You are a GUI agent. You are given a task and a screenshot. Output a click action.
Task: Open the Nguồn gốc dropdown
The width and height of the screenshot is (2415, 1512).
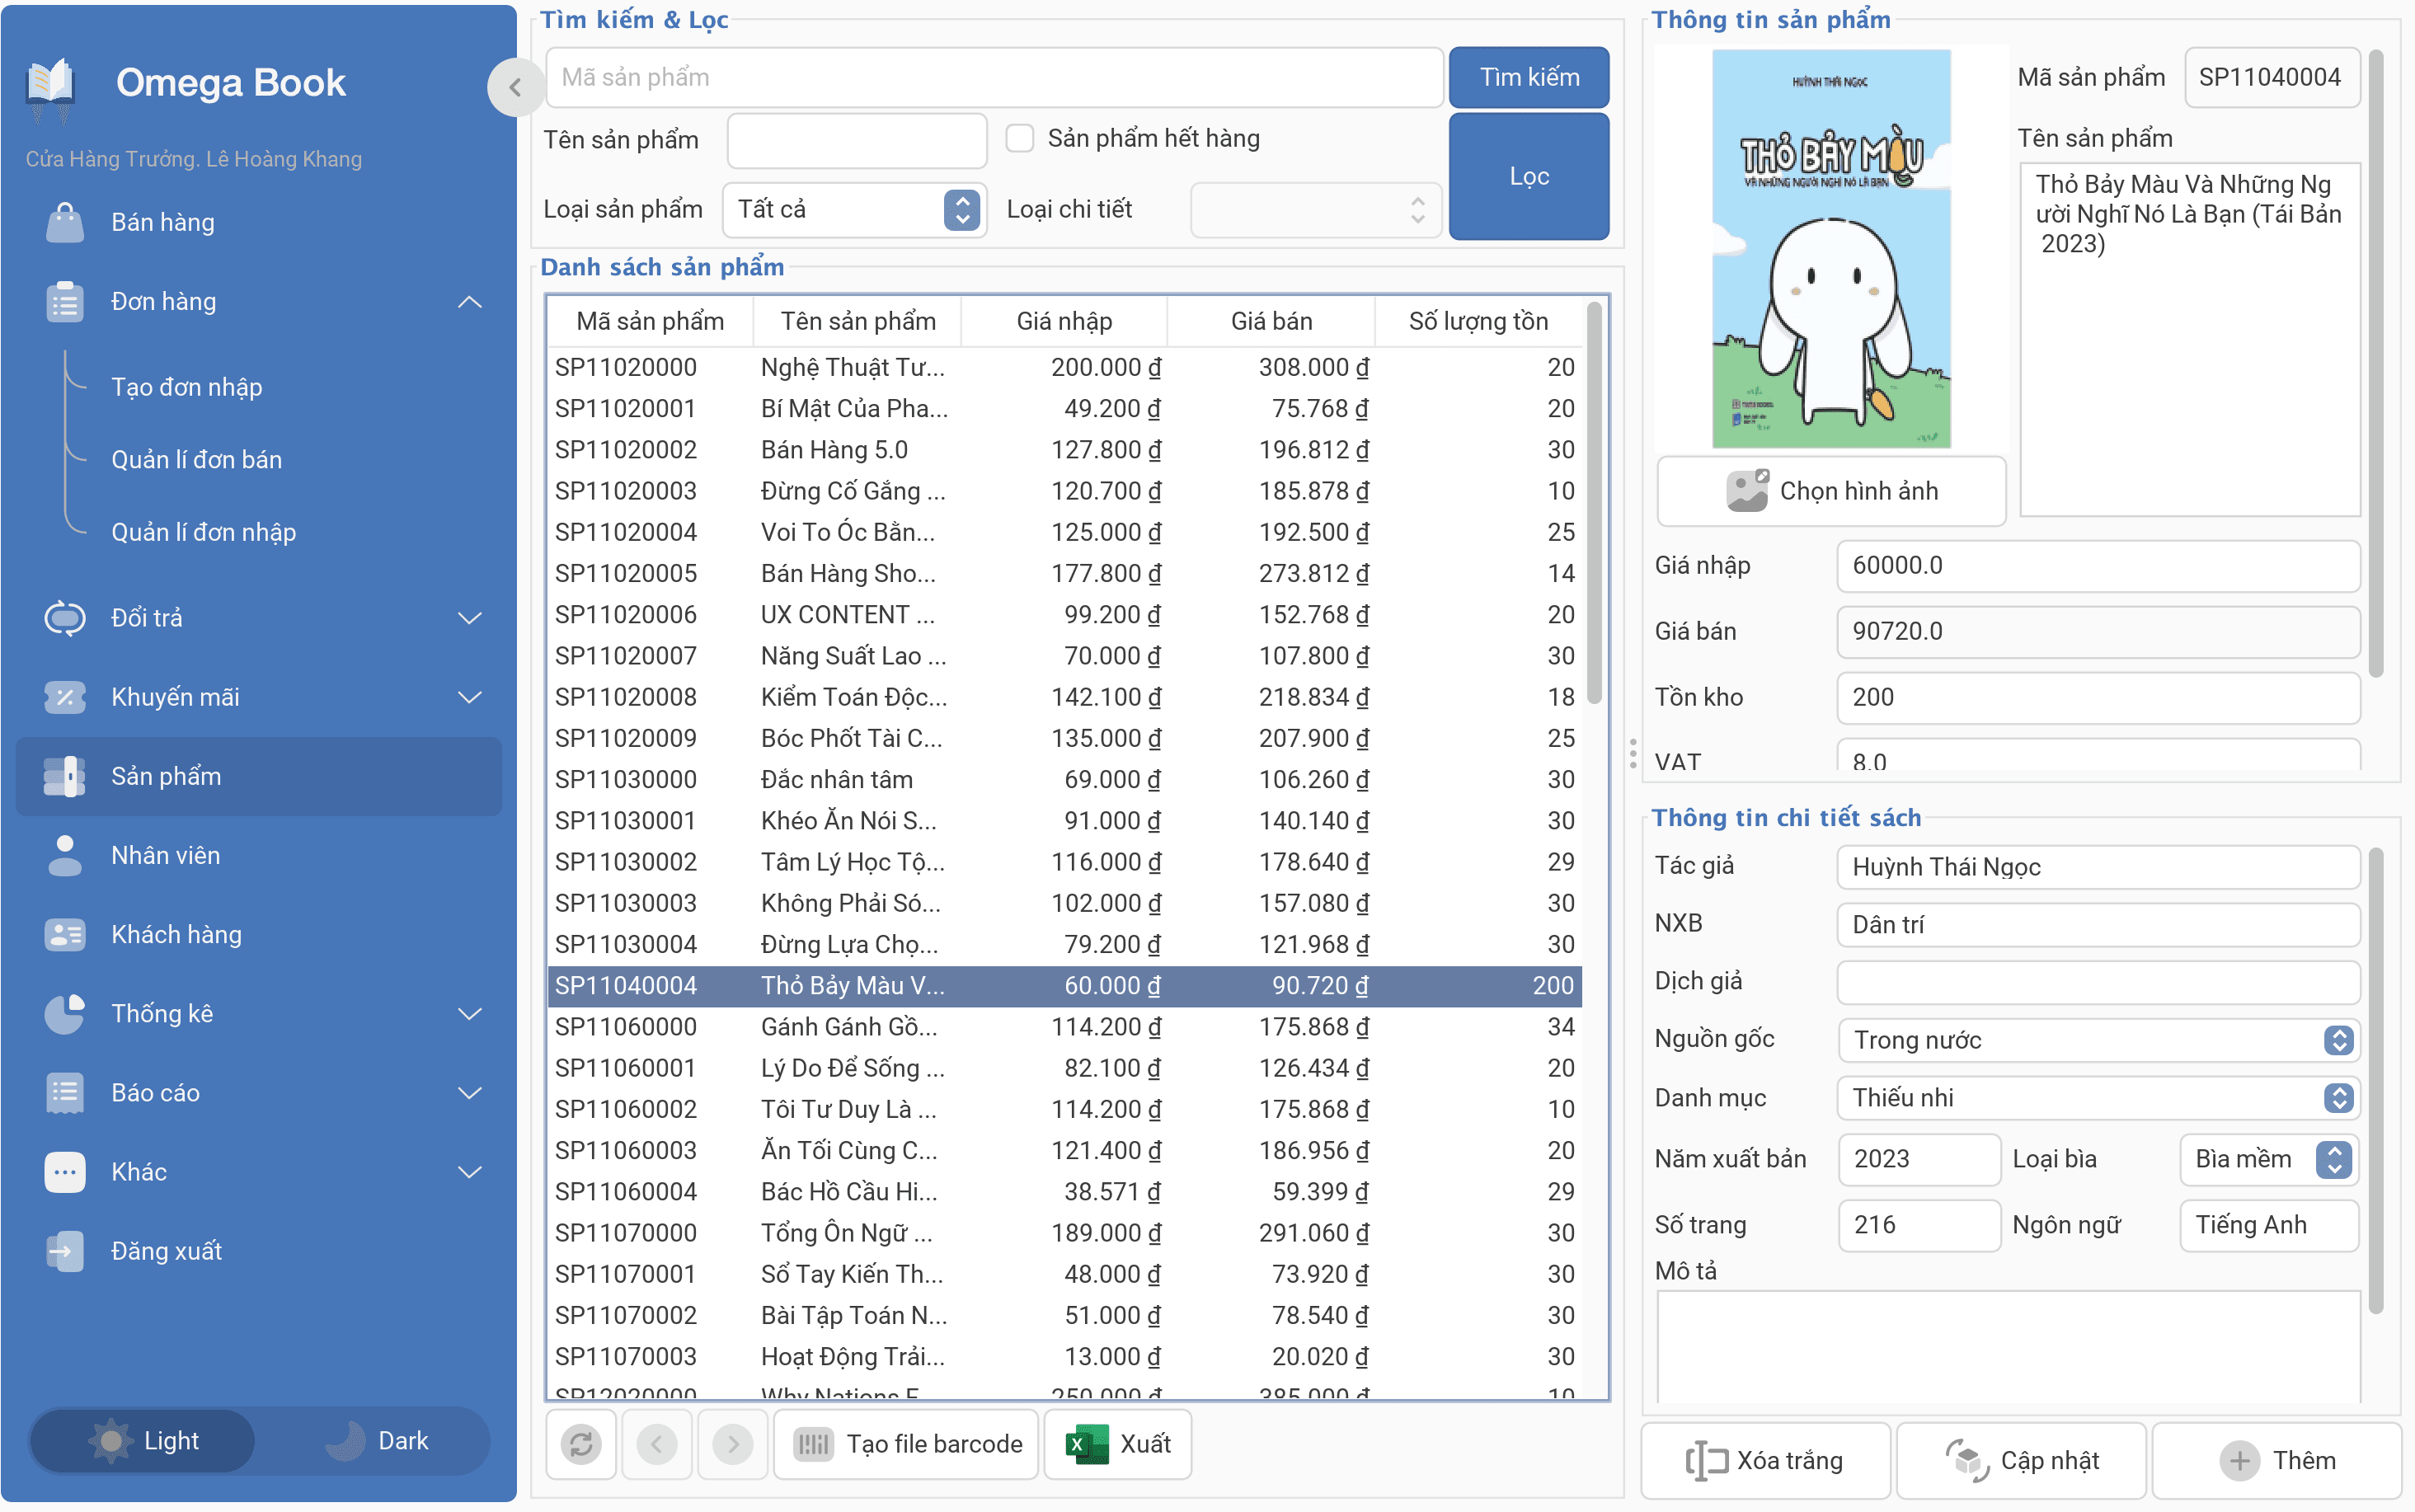[2098, 1040]
